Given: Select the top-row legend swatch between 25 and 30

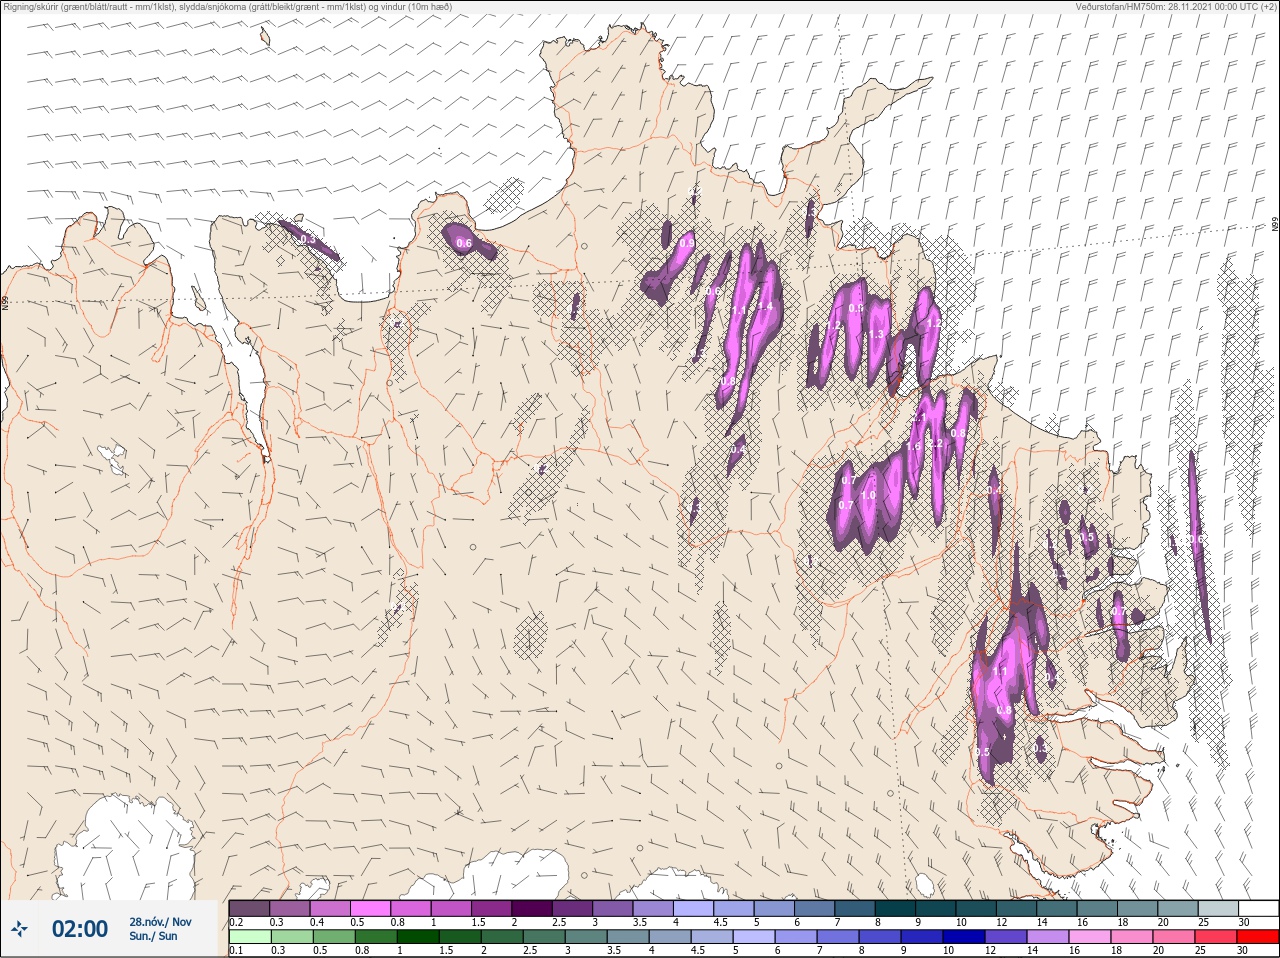Looking at the screenshot, I should pos(1220,908).
